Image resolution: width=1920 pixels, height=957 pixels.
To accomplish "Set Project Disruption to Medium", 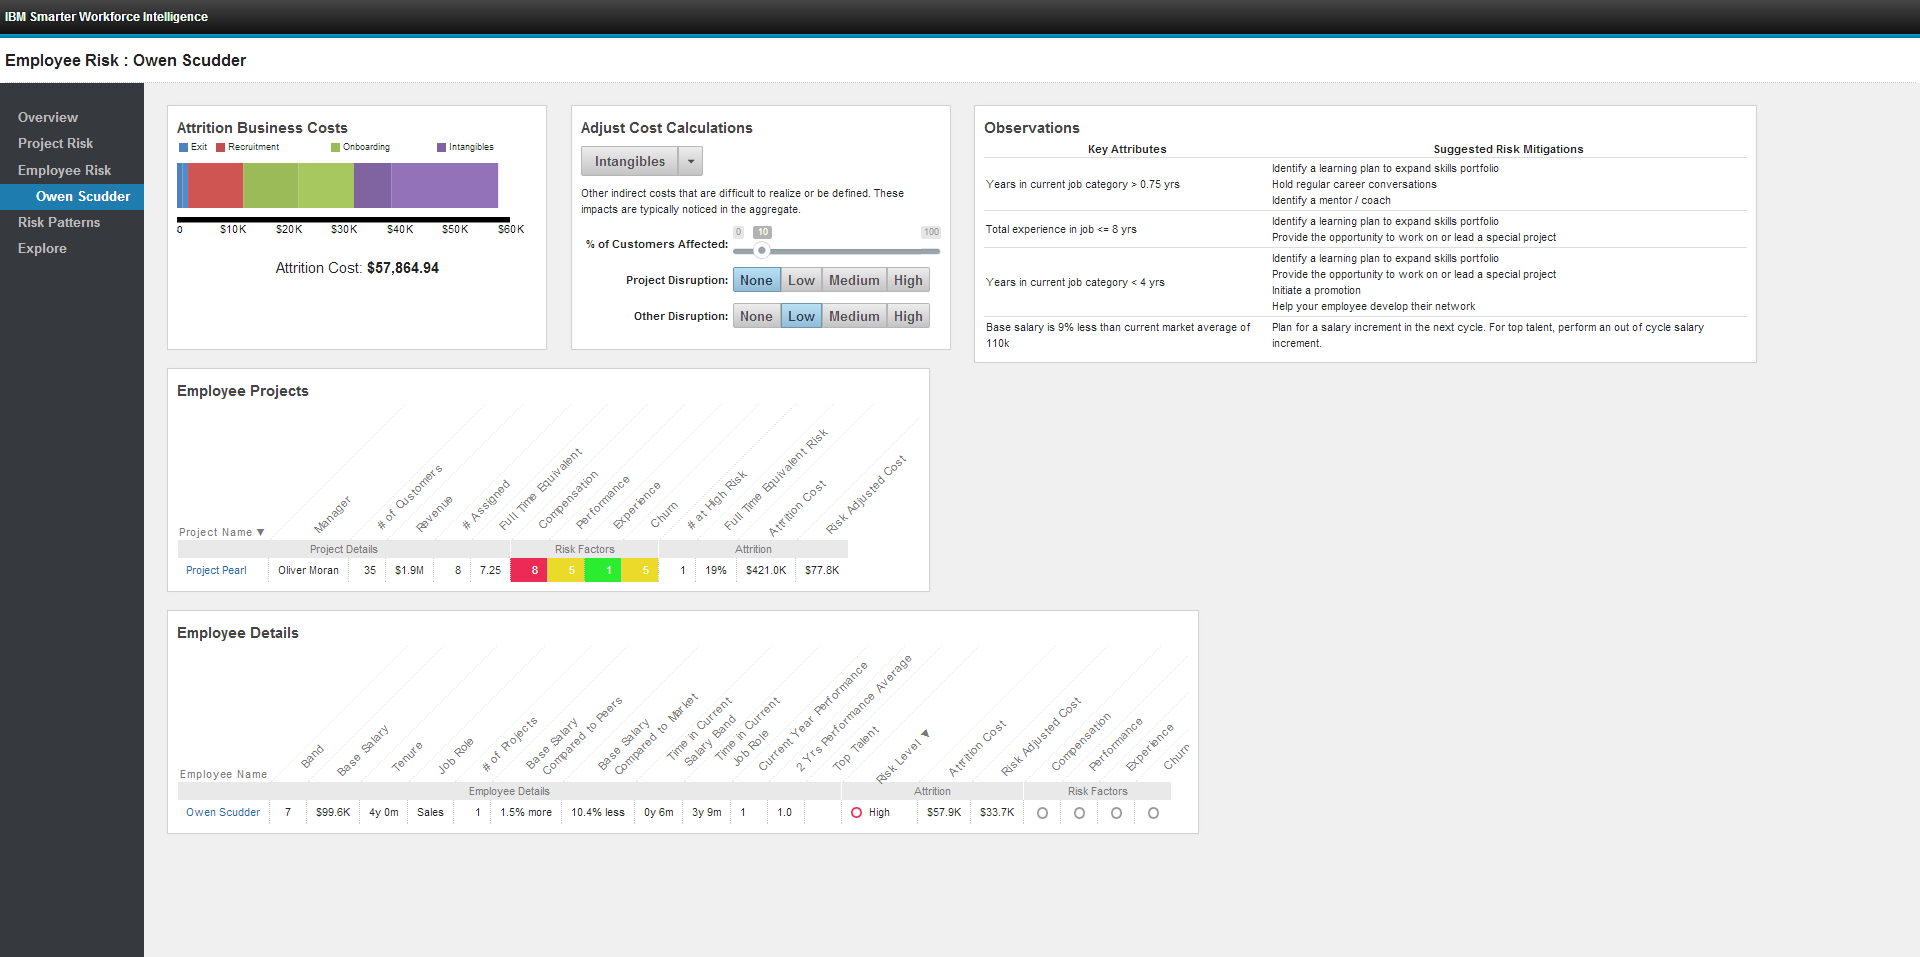I will (854, 280).
